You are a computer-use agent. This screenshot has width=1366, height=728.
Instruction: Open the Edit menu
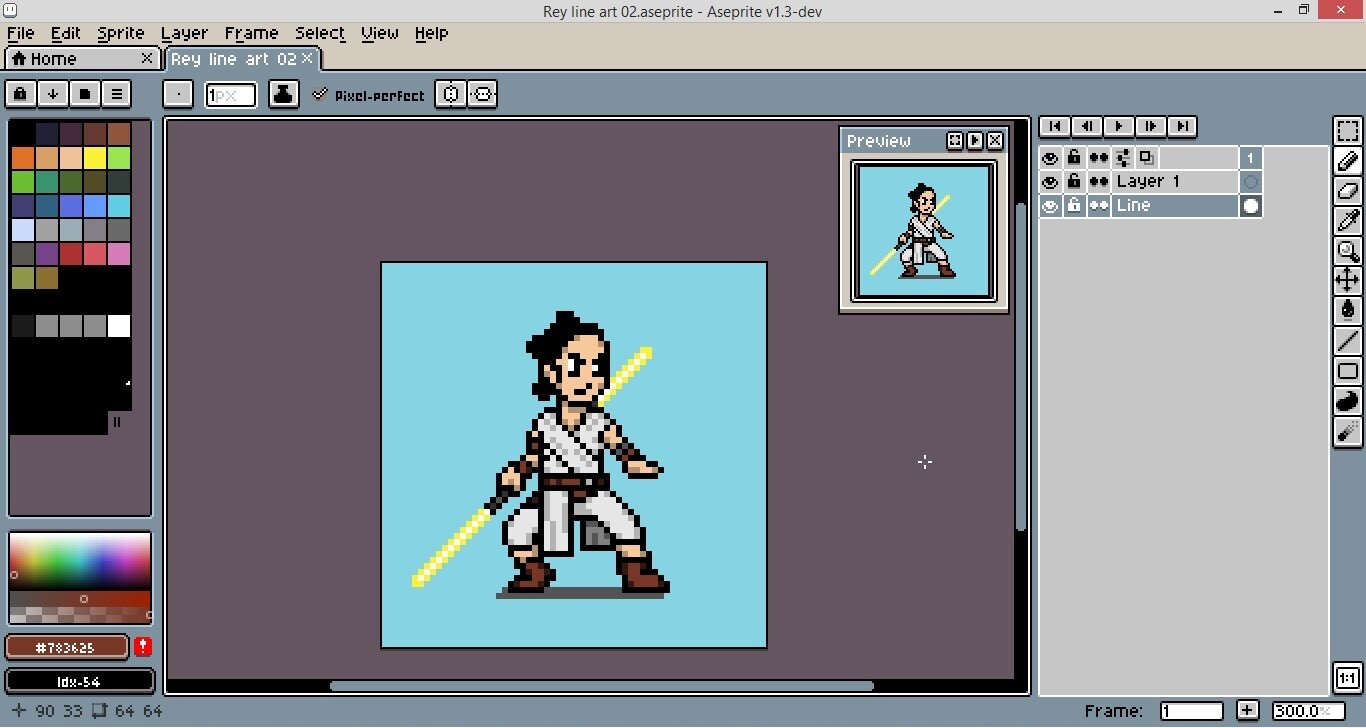[66, 33]
